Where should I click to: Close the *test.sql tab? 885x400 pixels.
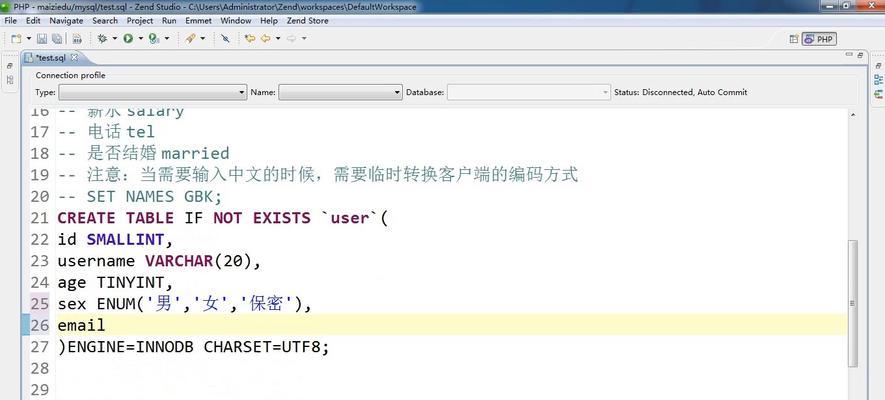coord(75,58)
